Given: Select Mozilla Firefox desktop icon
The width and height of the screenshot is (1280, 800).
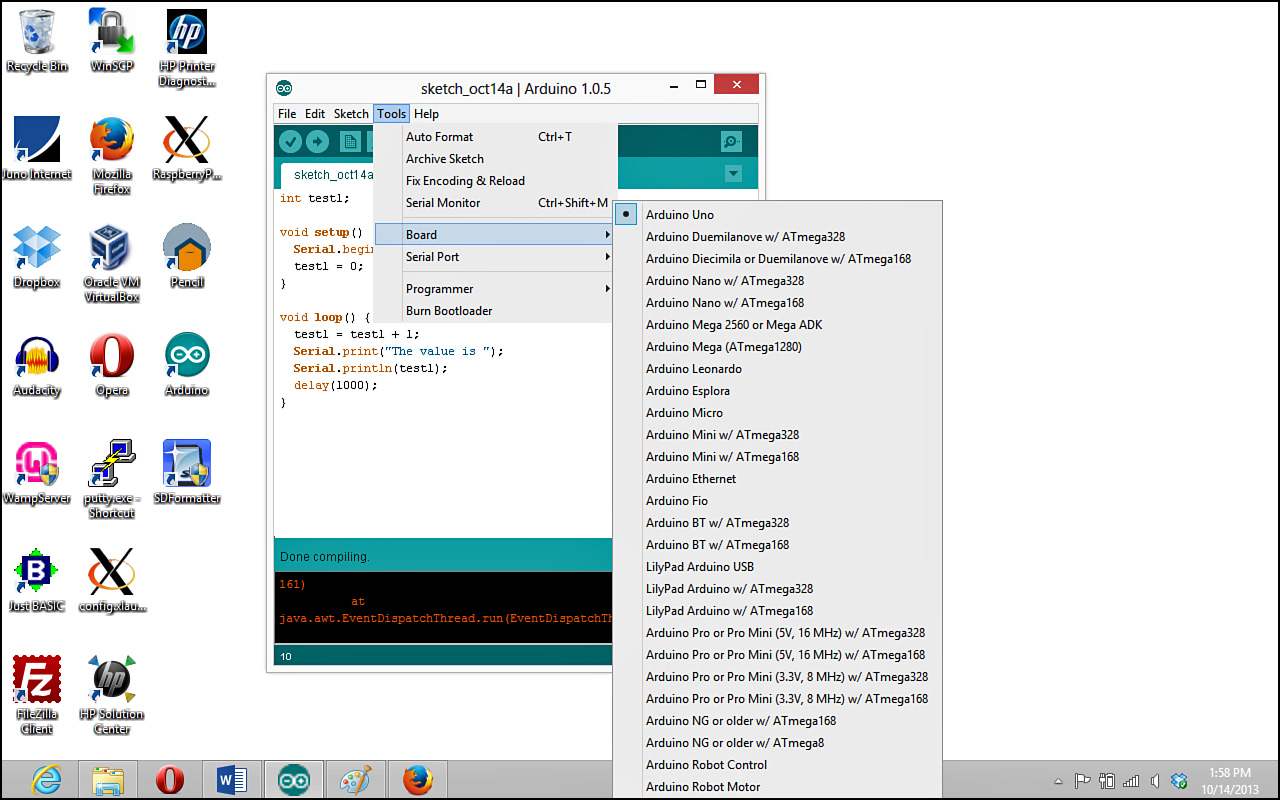Looking at the screenshot, I should (x=111, y=155).
